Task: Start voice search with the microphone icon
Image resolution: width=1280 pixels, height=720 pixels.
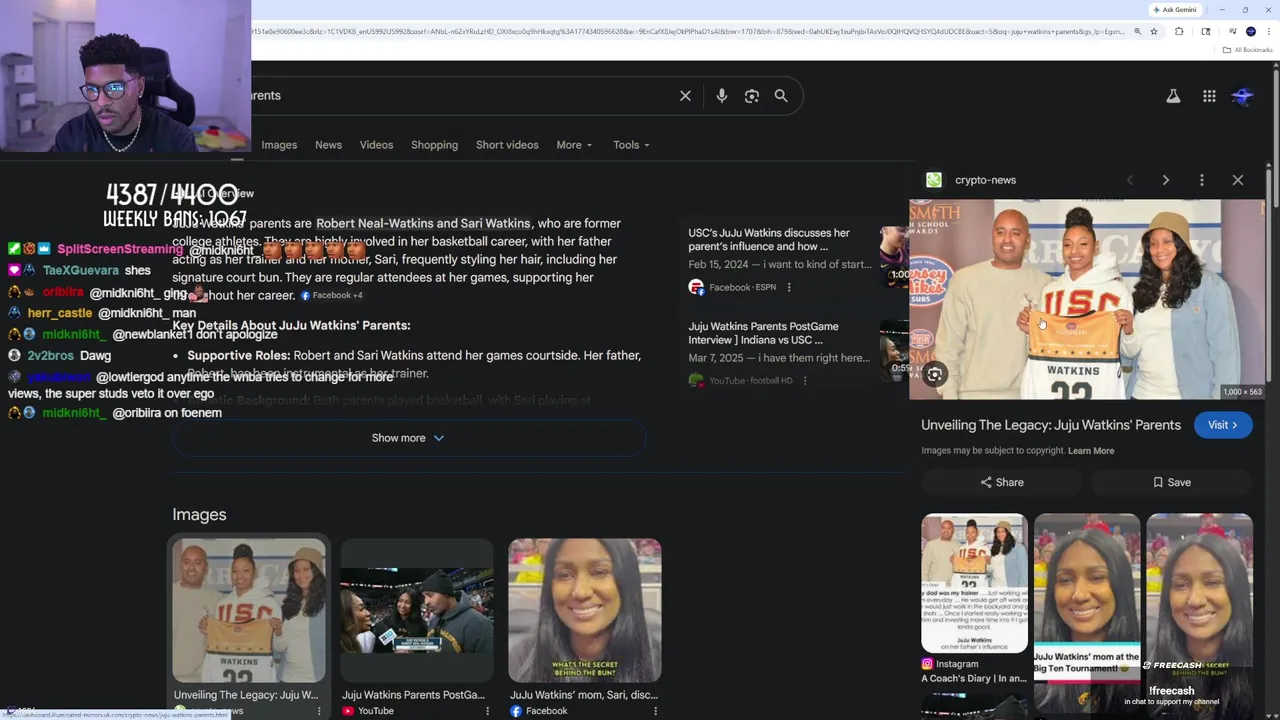Action: pyautogui.click(x=722, y=96)
